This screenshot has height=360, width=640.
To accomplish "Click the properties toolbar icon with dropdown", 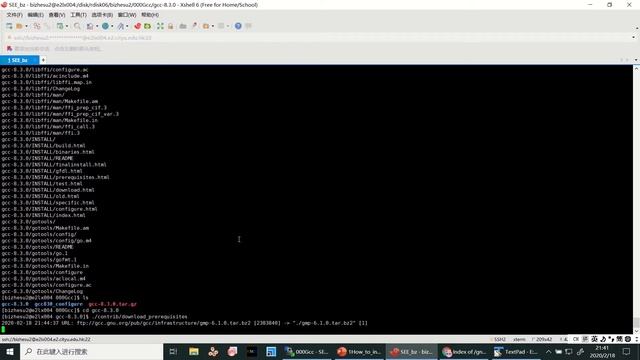I will [60, 26].
